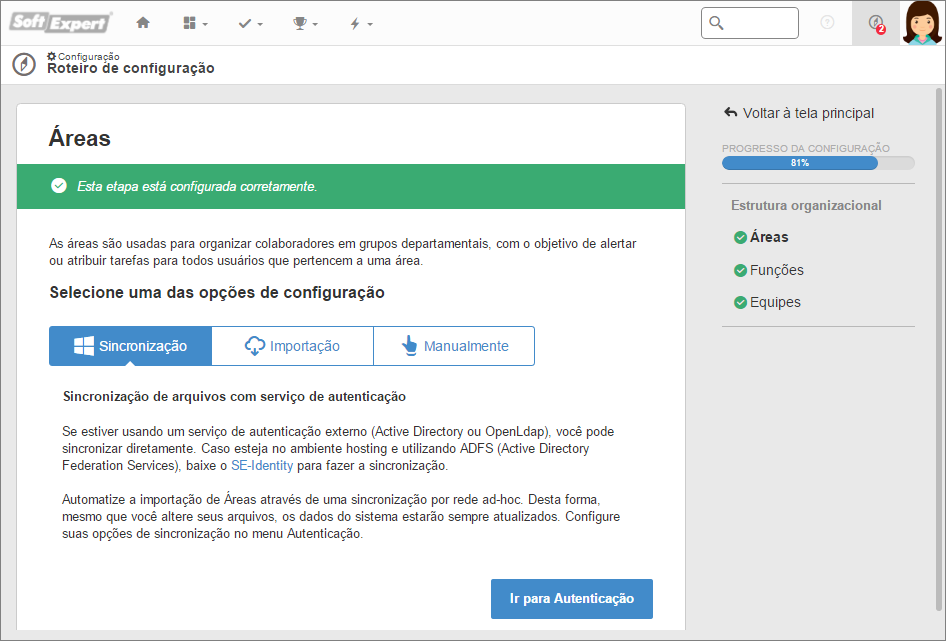Go to the home icon

pyautogui.click(x=143, y=23)
